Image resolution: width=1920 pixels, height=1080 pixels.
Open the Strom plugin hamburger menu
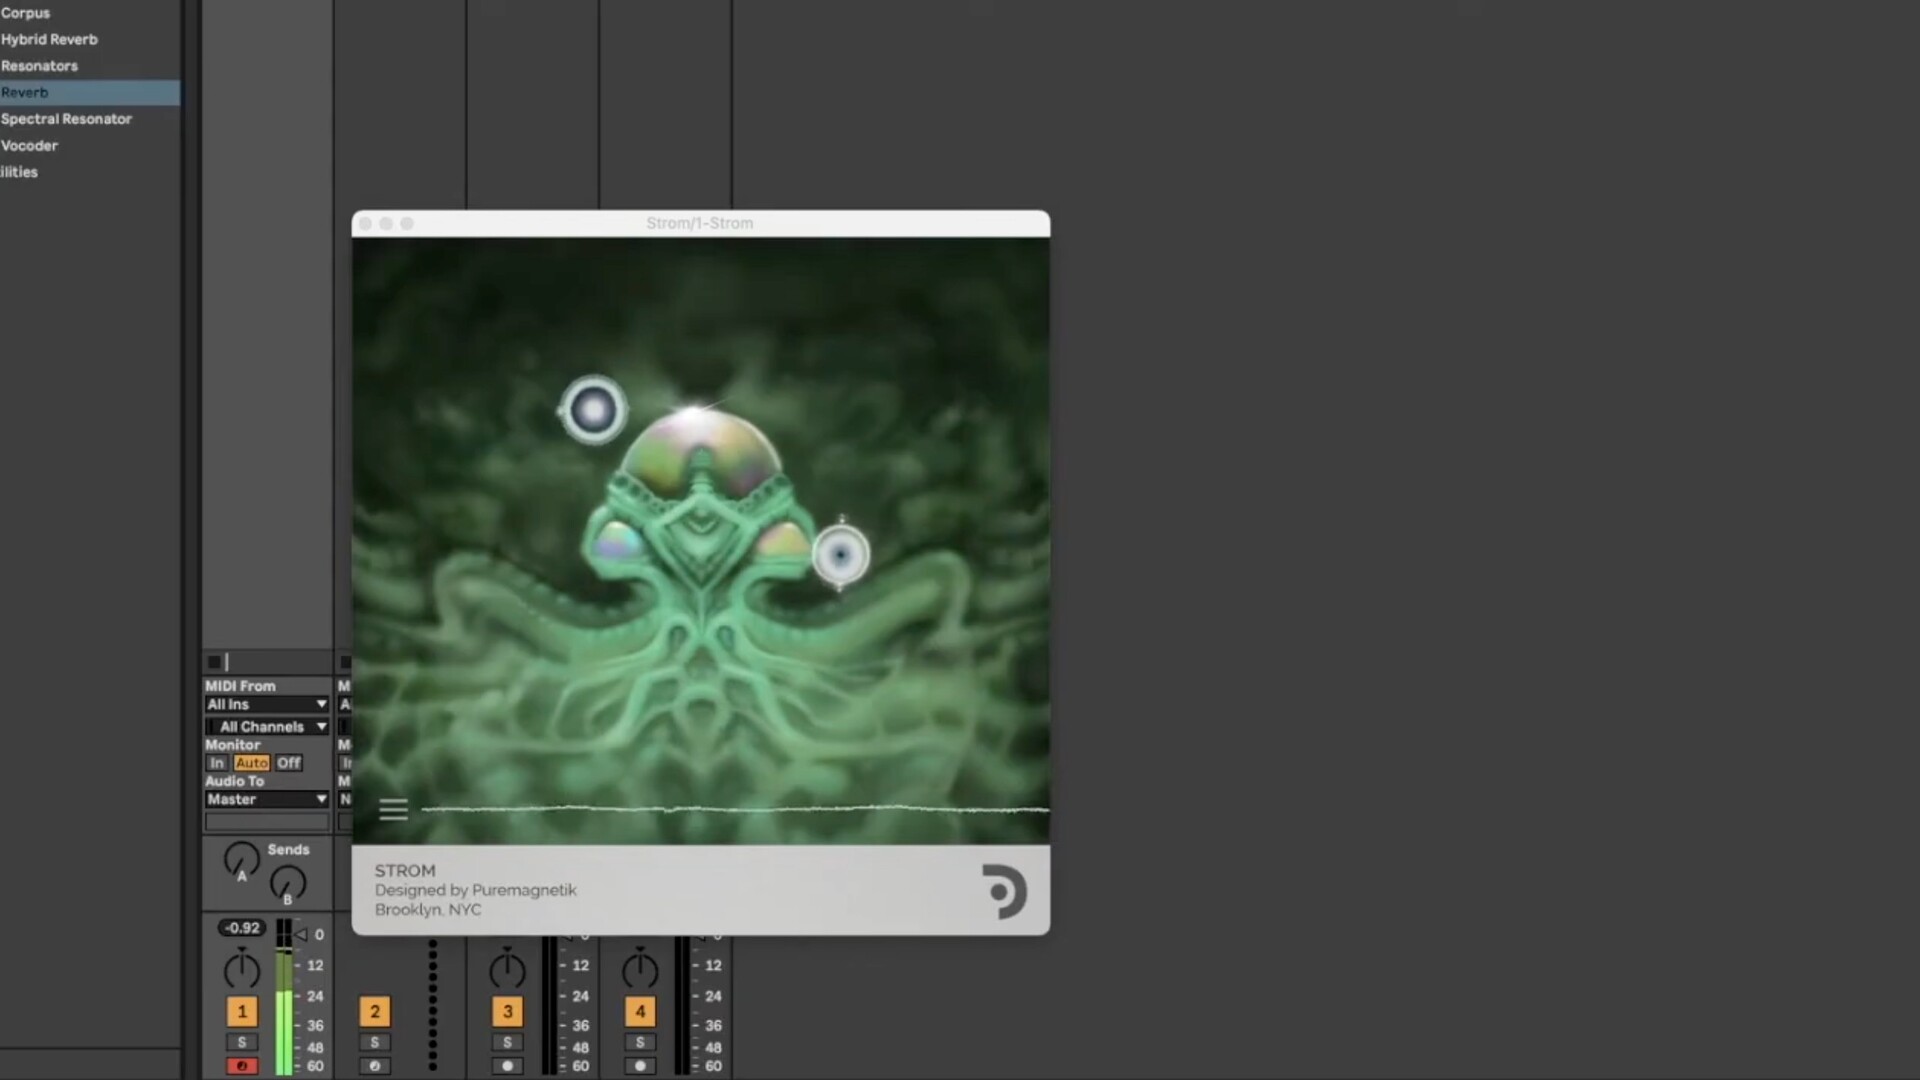point(393,809)
